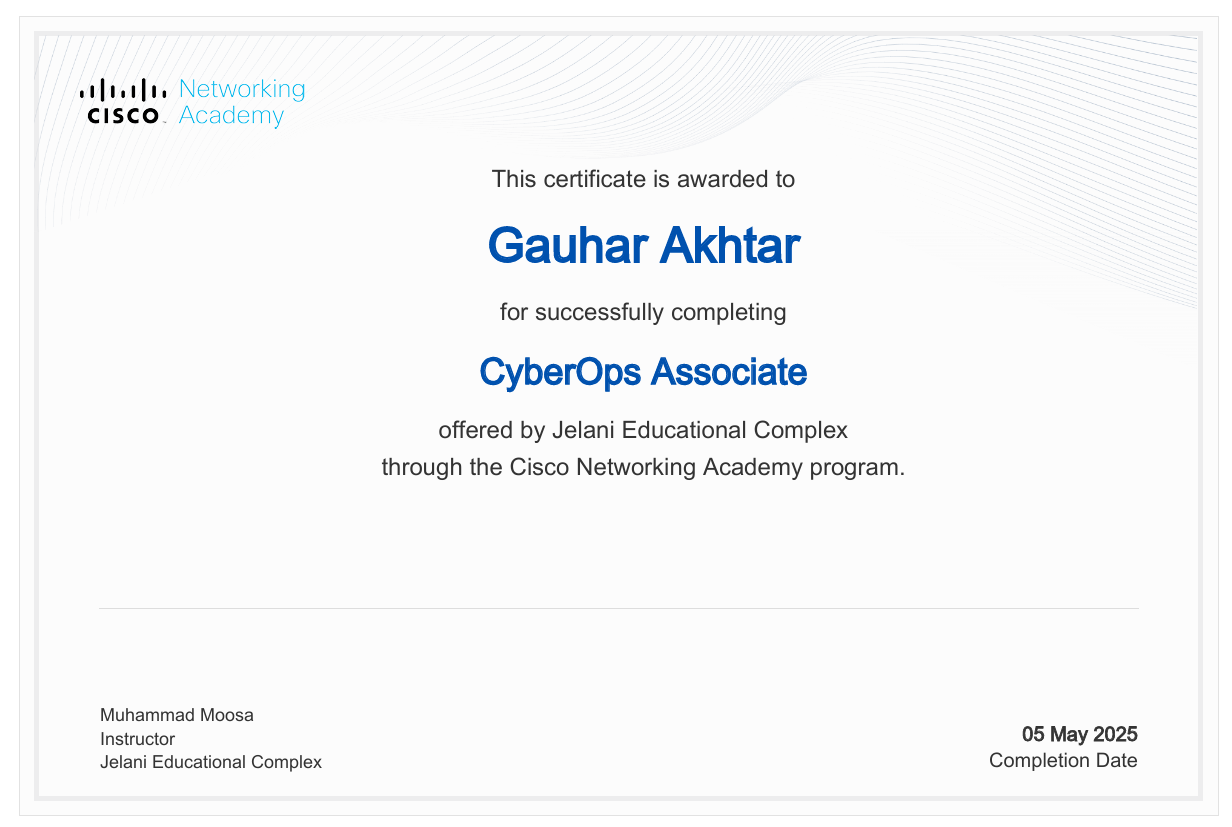Select the 'for successfully completing' line
The width and height of the screenshot is (1232, 827).
click(643, 312)
